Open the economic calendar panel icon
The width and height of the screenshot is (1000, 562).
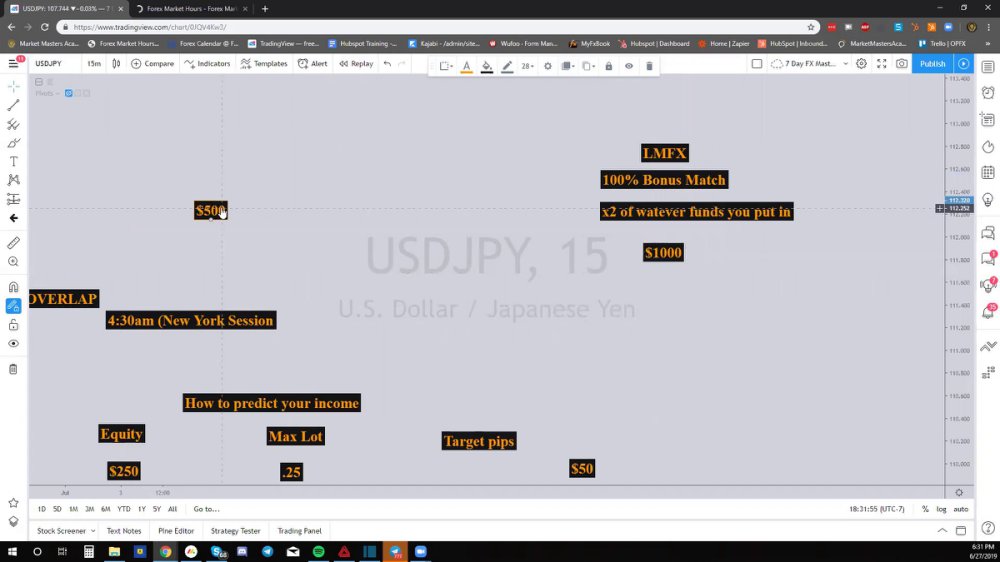[x=988, y=172]
